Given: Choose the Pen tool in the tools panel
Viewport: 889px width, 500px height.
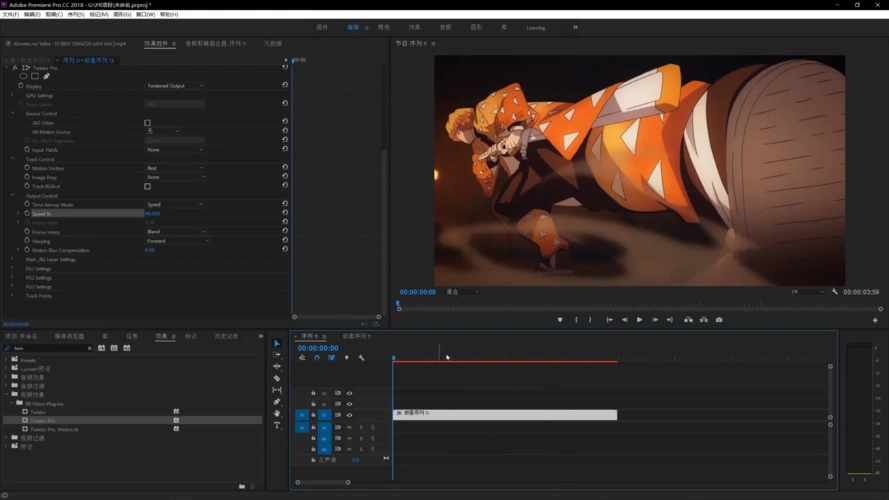Looking at the screenshot, I should coord(277,402).
